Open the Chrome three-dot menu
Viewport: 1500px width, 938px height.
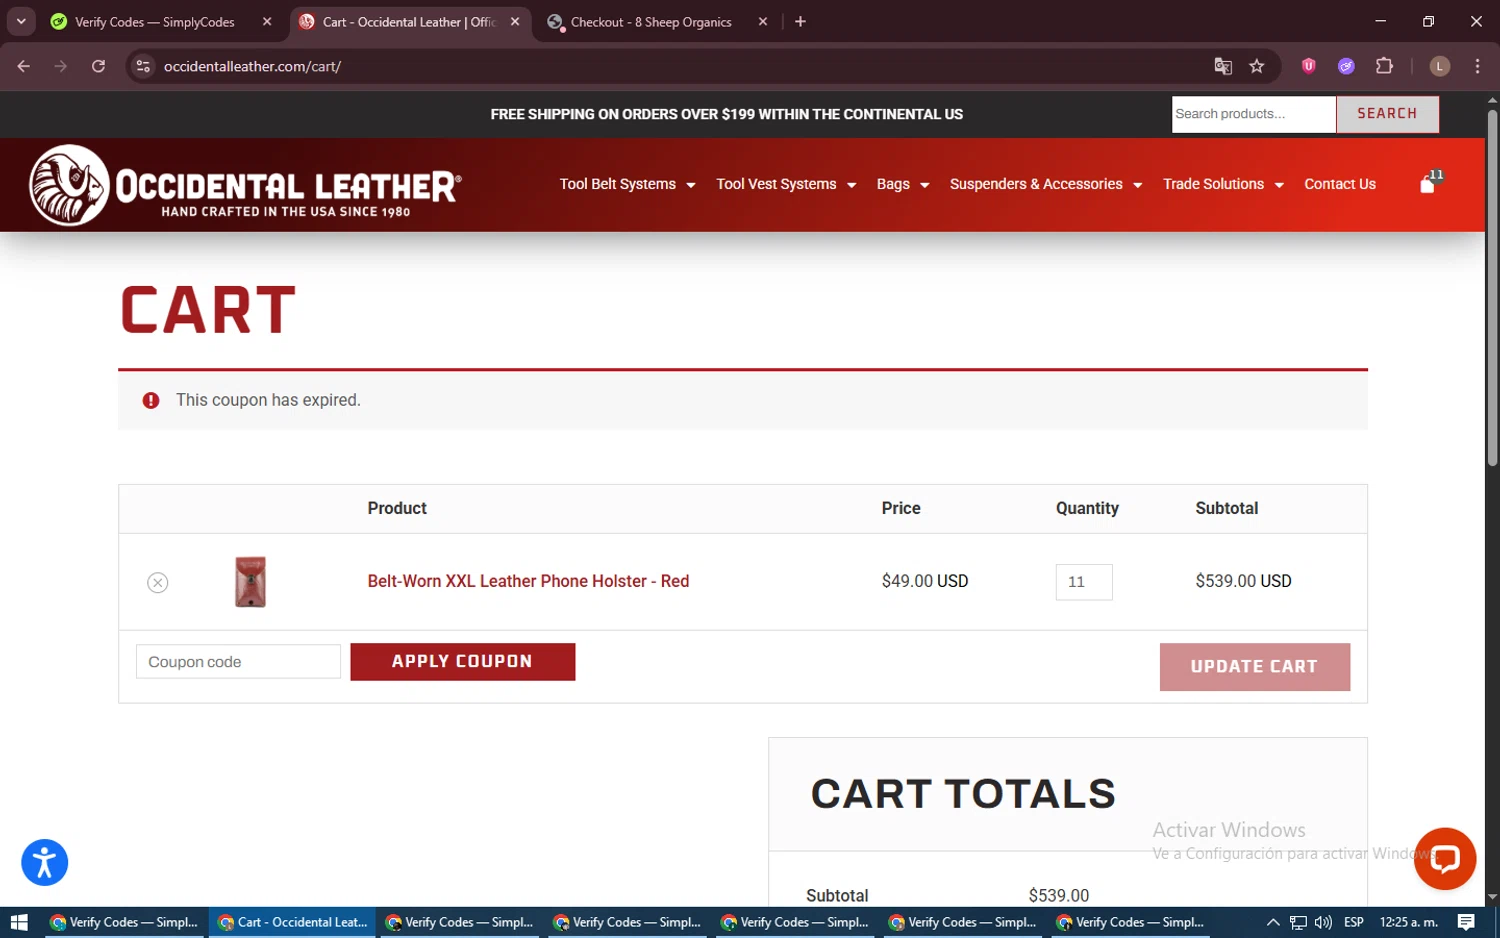click(x=1478, y=66)
